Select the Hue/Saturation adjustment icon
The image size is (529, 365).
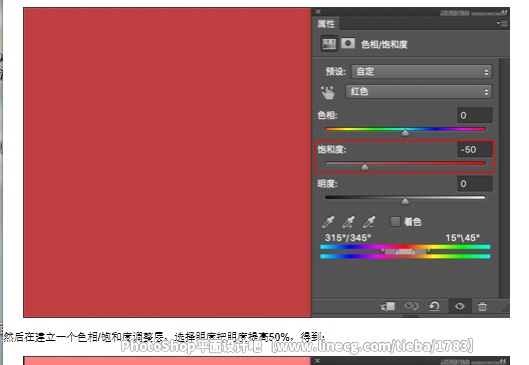coord(329,44)
